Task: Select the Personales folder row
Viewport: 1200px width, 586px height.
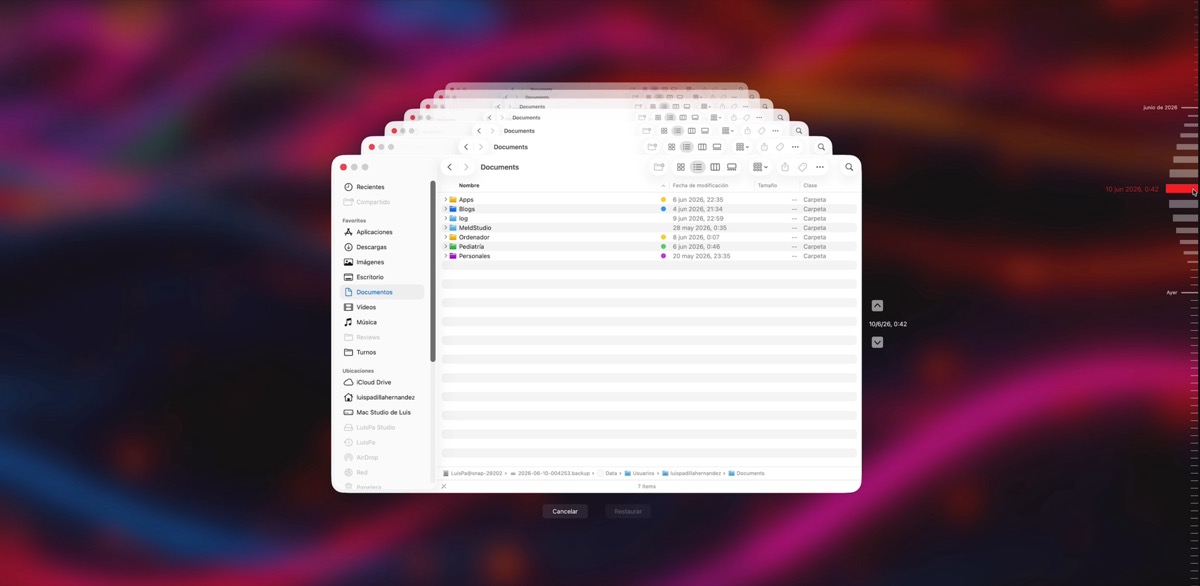Action: click(649, 256)
